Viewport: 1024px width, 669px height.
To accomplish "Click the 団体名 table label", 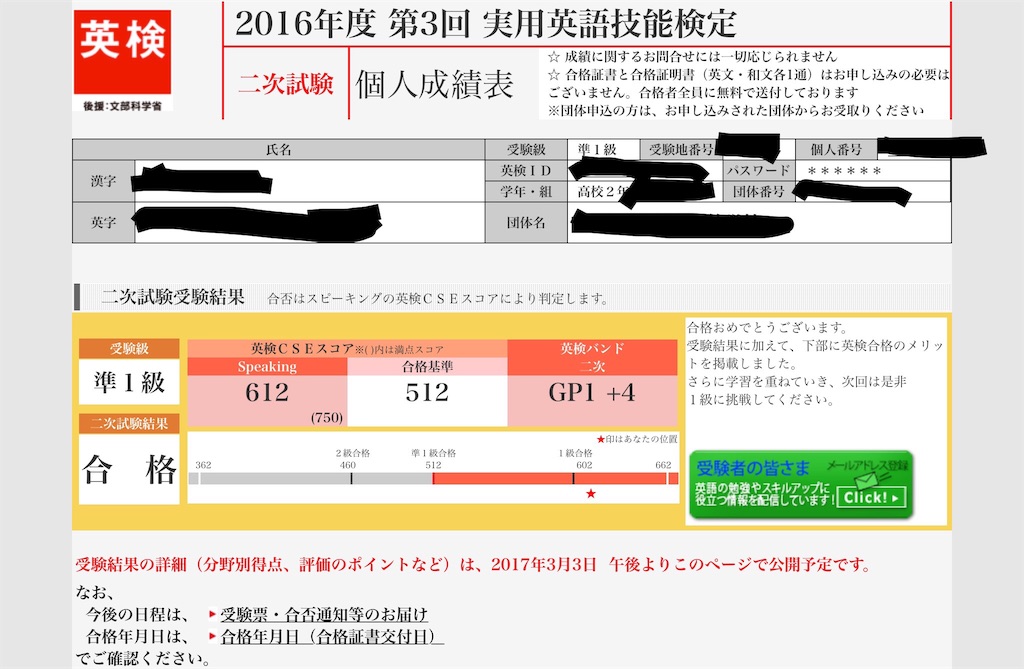I will coord(526,222).
